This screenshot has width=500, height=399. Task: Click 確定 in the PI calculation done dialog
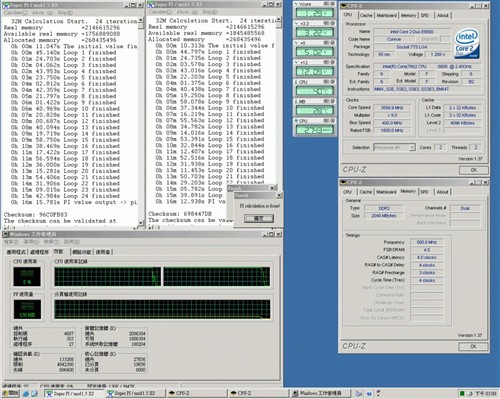coord(259,218)
